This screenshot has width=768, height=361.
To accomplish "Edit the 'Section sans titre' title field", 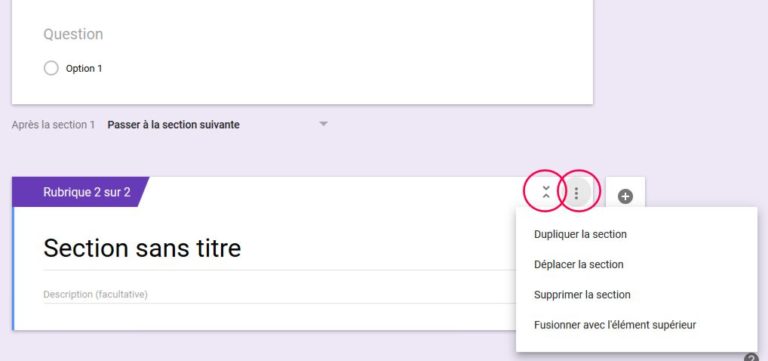I will pyautogui.click(x=279, y=248).
